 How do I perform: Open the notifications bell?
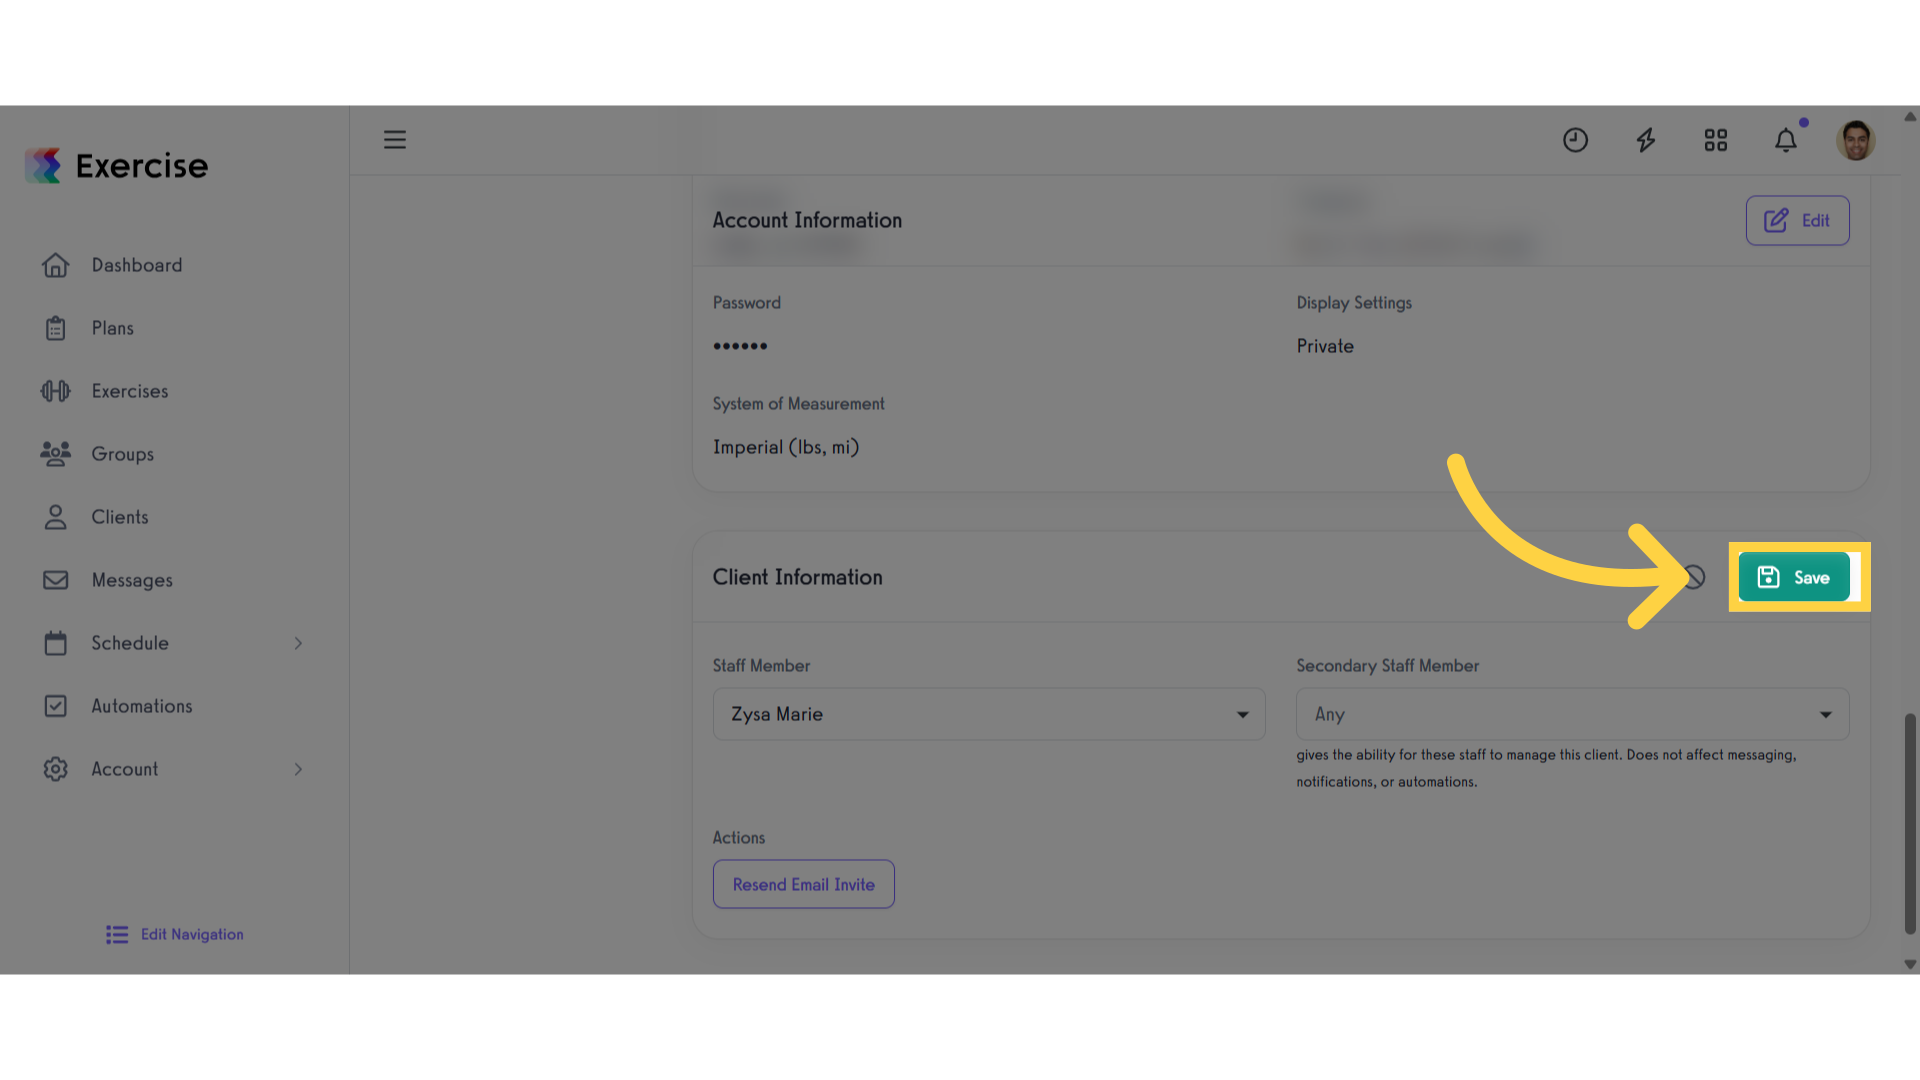(1786, 140)
